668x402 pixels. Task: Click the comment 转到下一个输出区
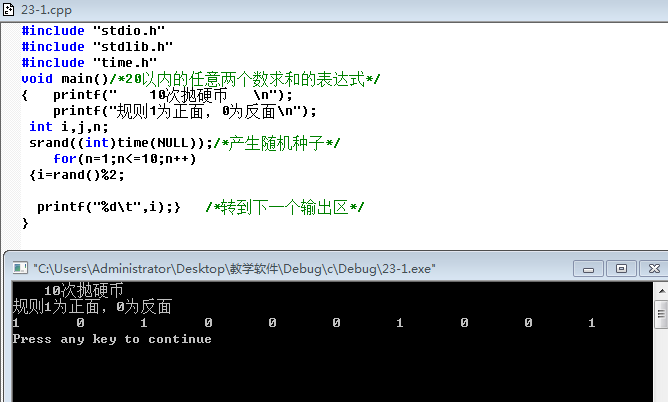tap(285, 207)
